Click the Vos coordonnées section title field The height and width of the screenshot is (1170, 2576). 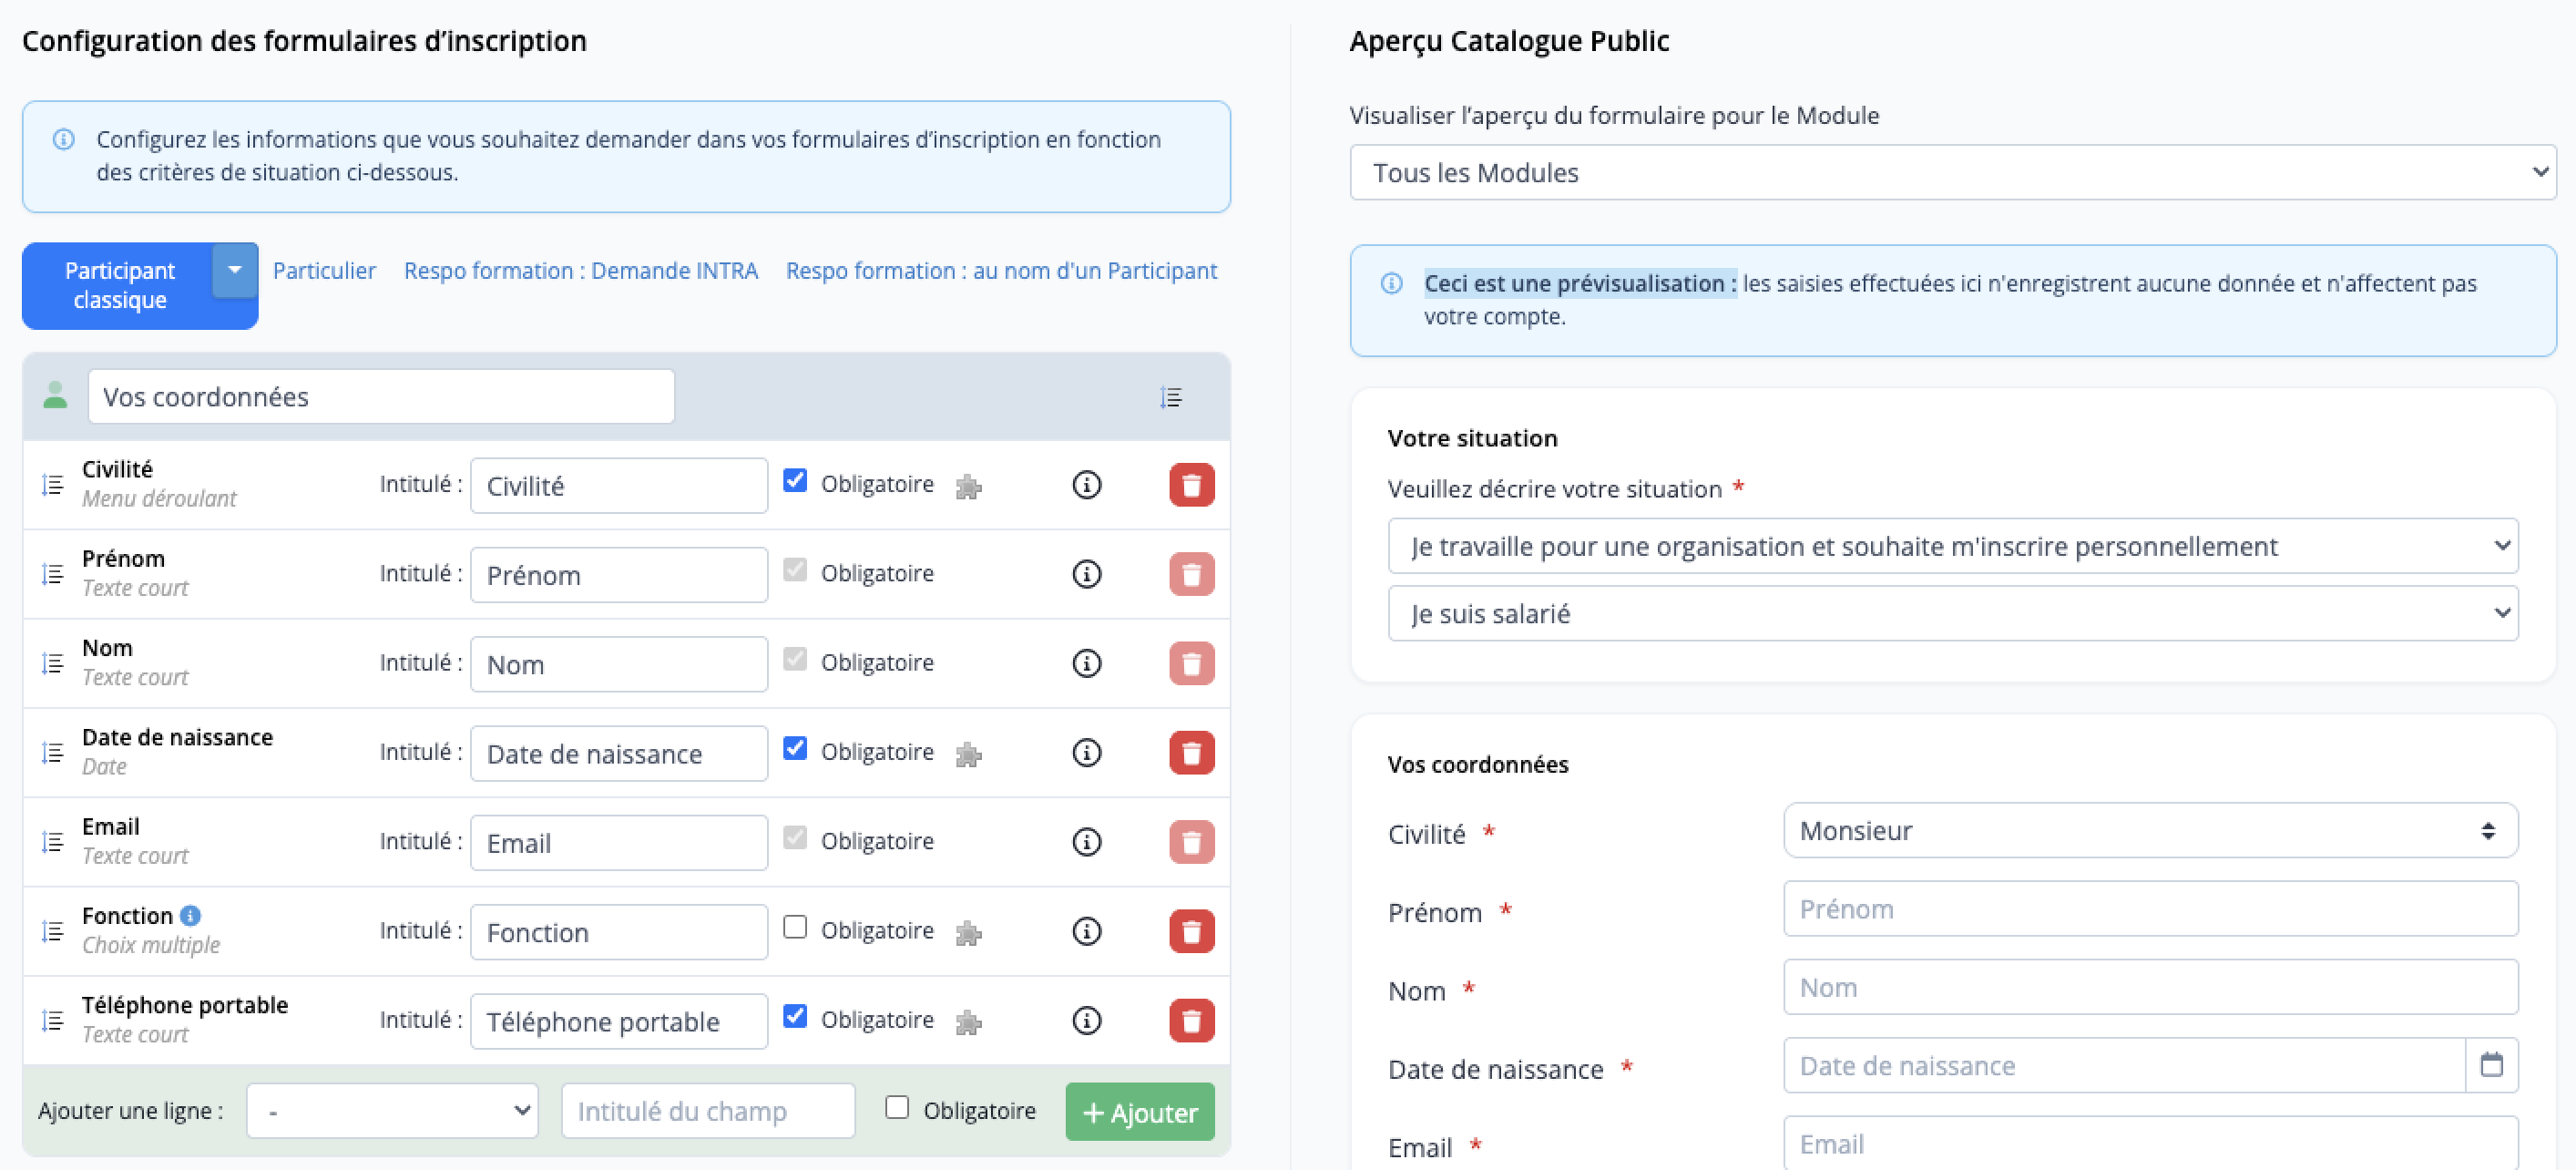click(380, 397)
